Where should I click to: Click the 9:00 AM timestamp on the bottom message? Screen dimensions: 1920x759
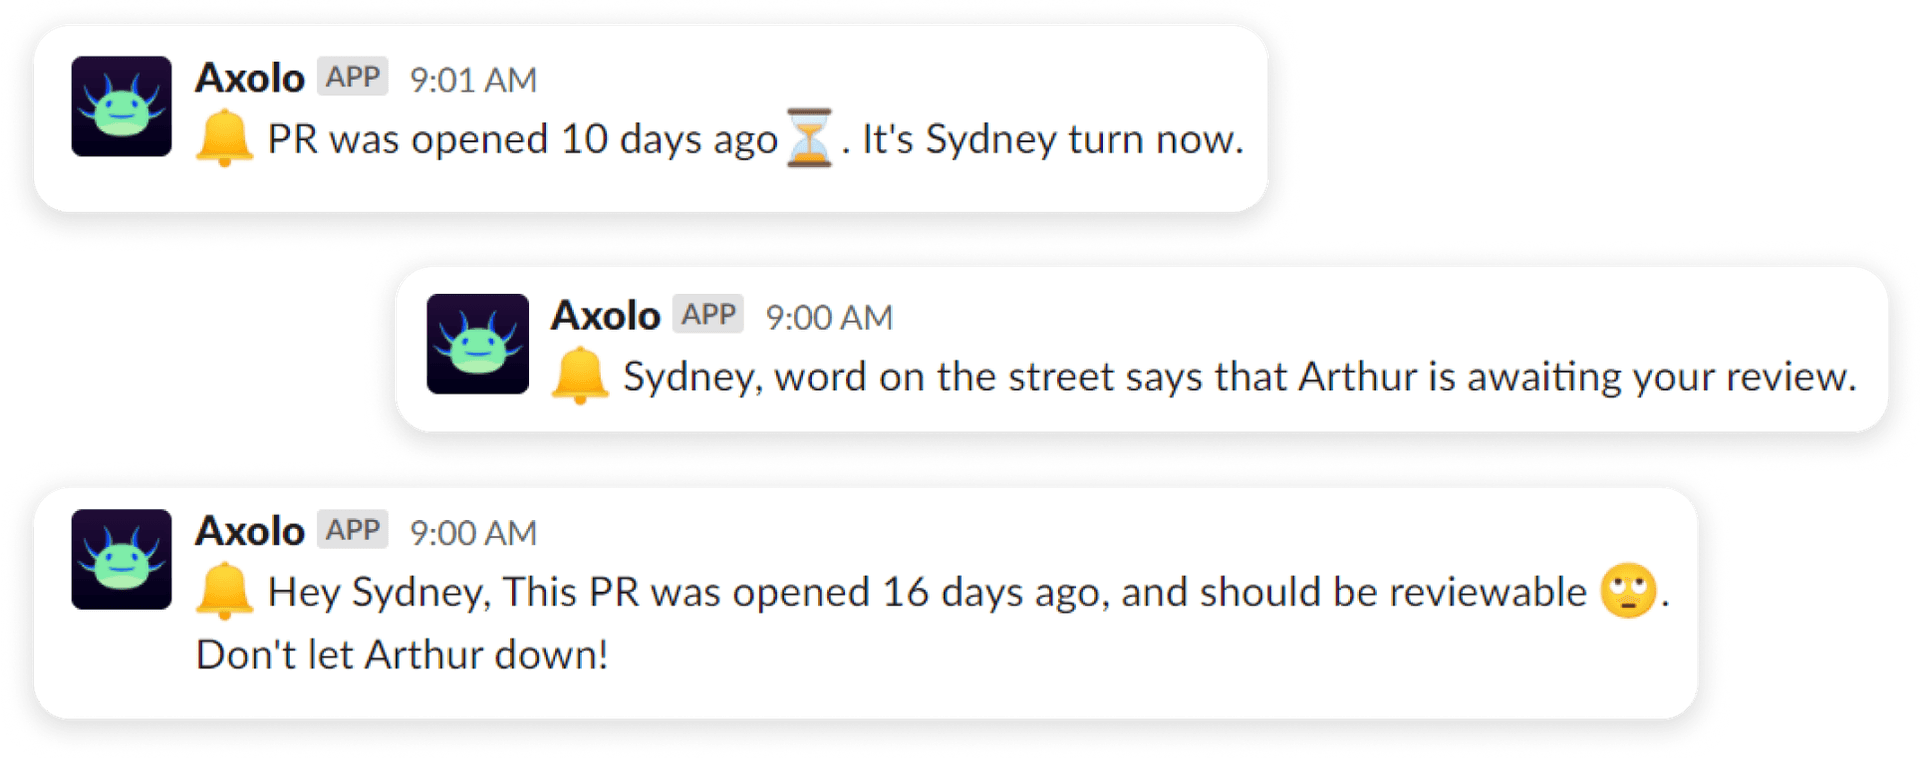pyautogui.click(x=473, y=532)
